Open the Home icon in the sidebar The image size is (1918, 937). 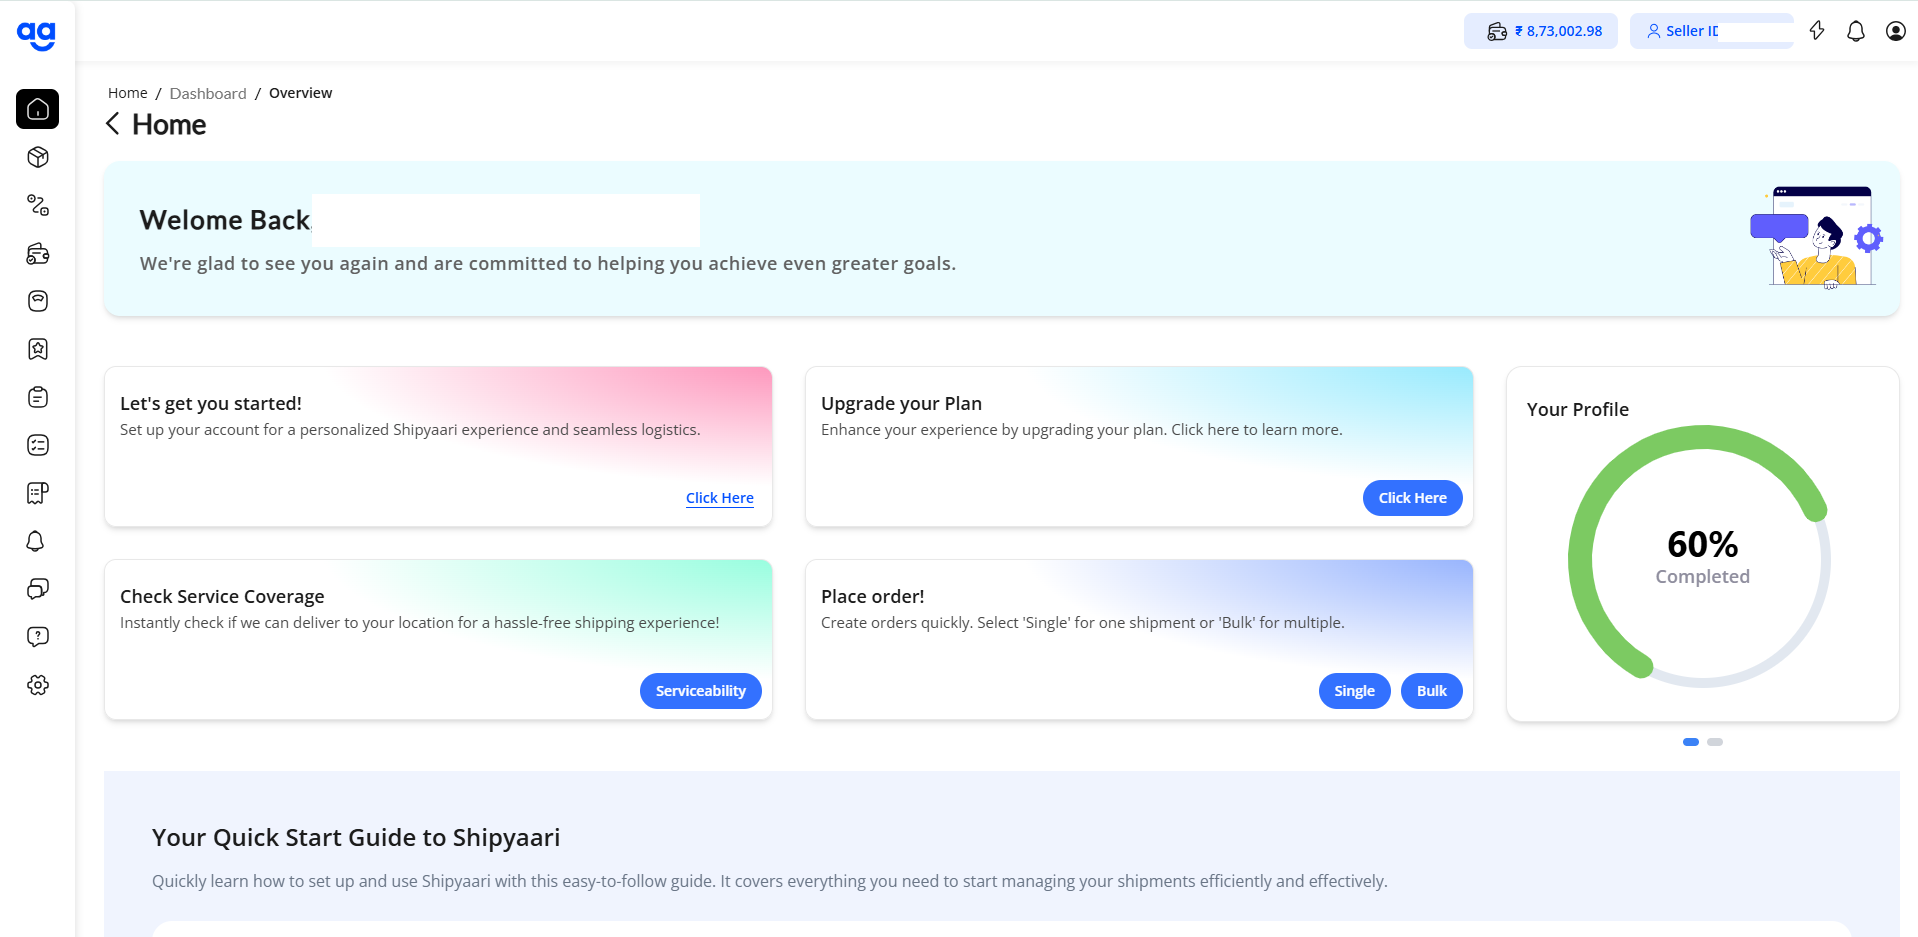pos(38,109)
